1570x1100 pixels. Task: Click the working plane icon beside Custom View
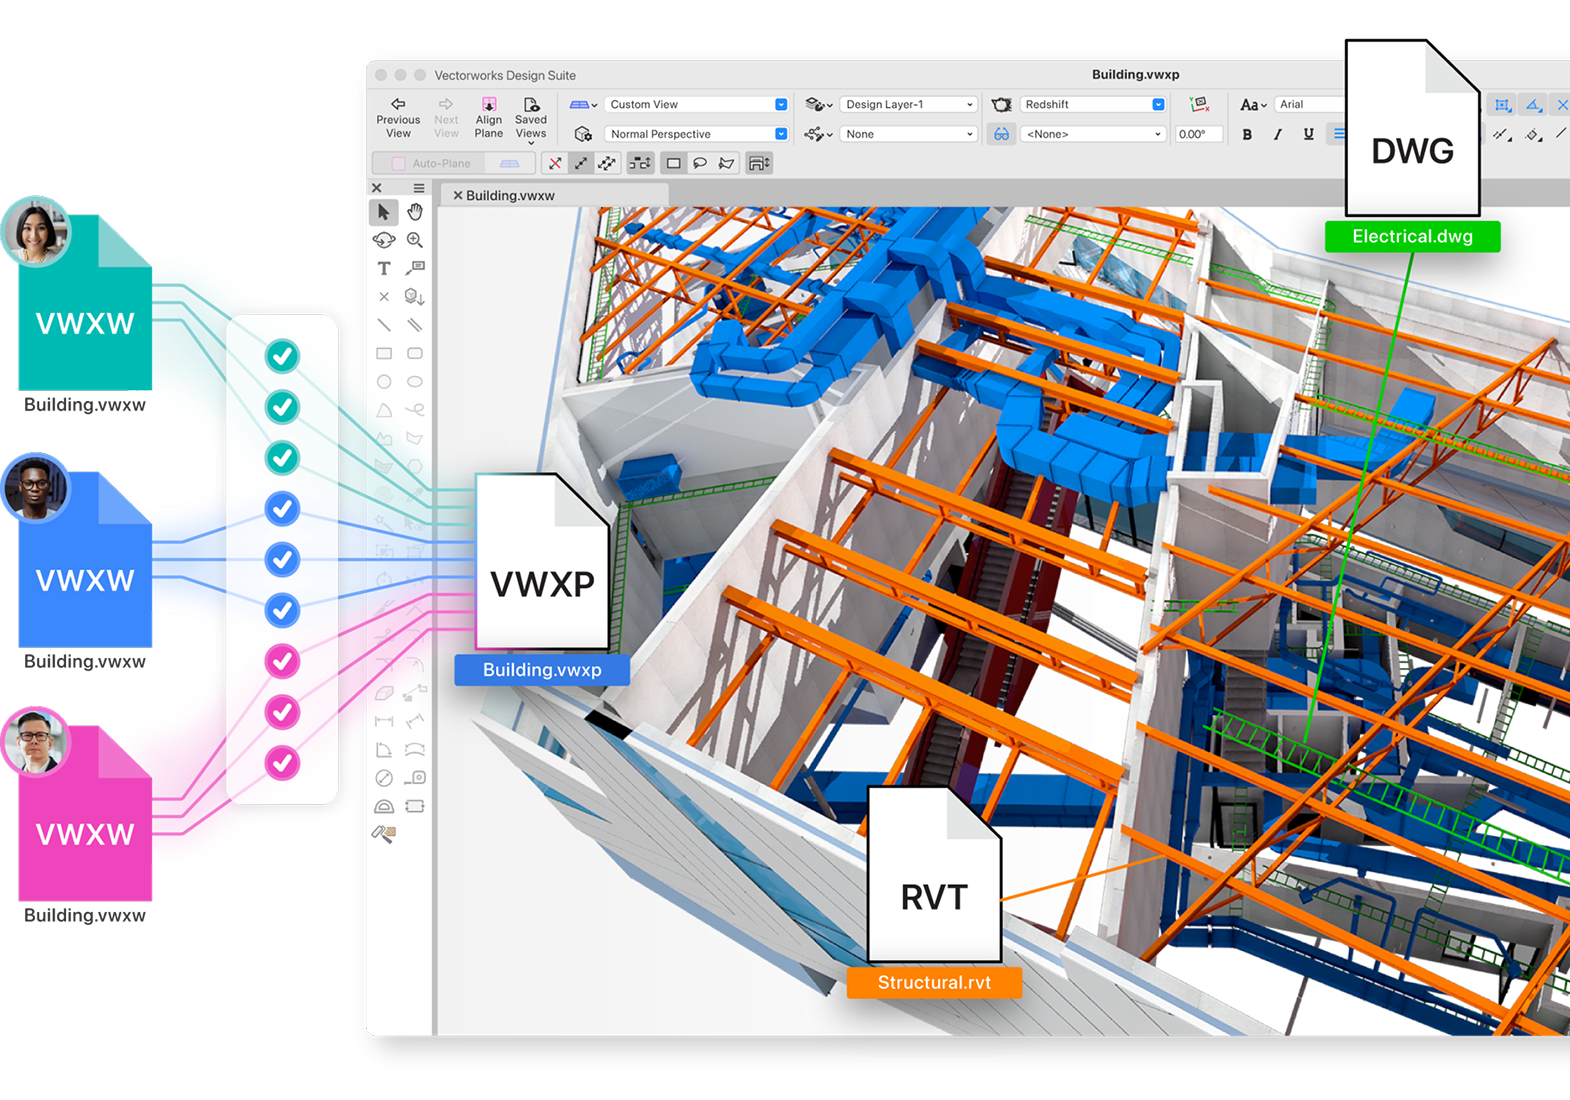[x=582, y=104]
